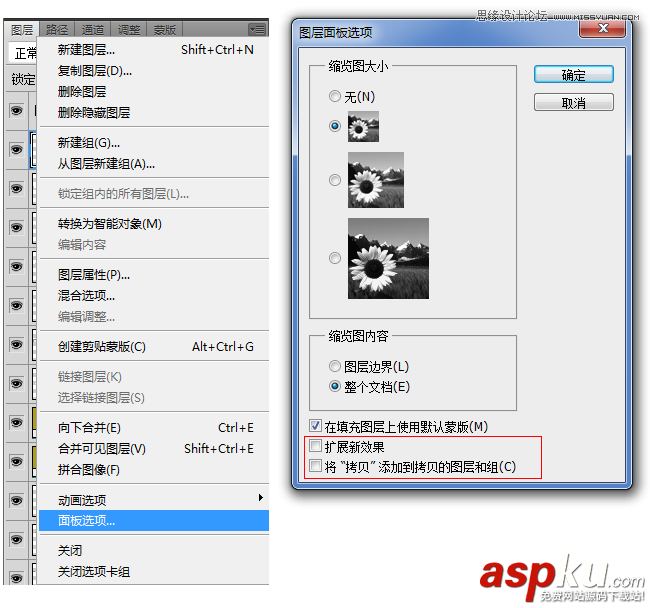Close the 图层面板选项 dialog
The height and width of the screenshot is (608, 650).
click(x=603, y=28)
